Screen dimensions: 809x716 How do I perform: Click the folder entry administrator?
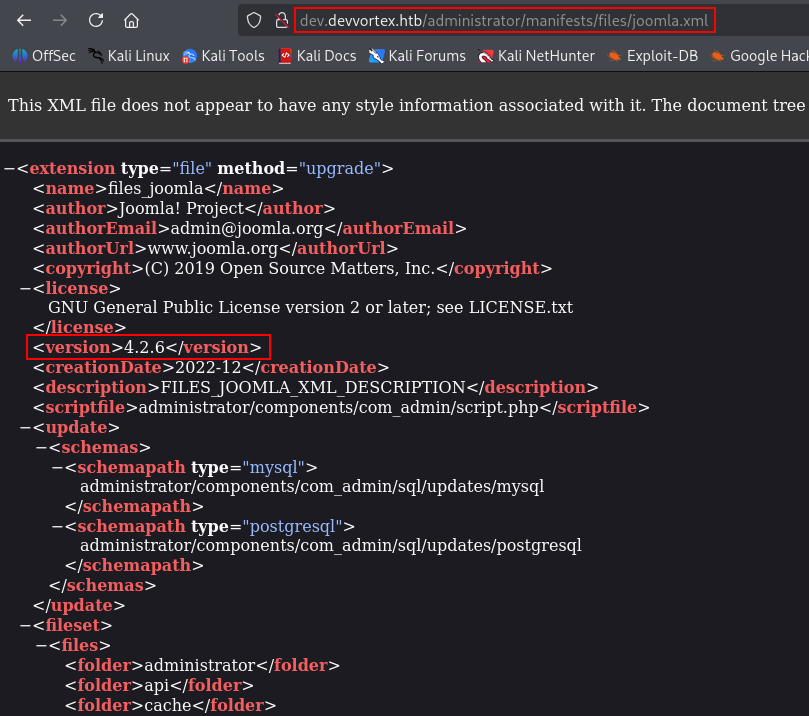coord(200,665)
